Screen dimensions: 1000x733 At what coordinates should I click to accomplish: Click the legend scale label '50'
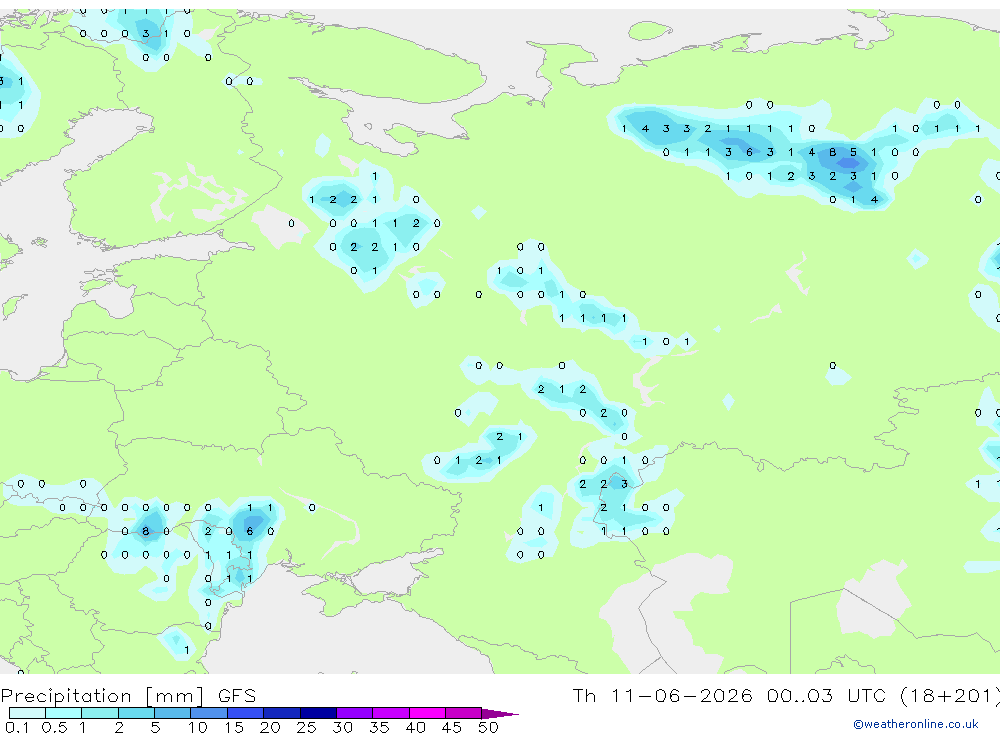(489, 727)
